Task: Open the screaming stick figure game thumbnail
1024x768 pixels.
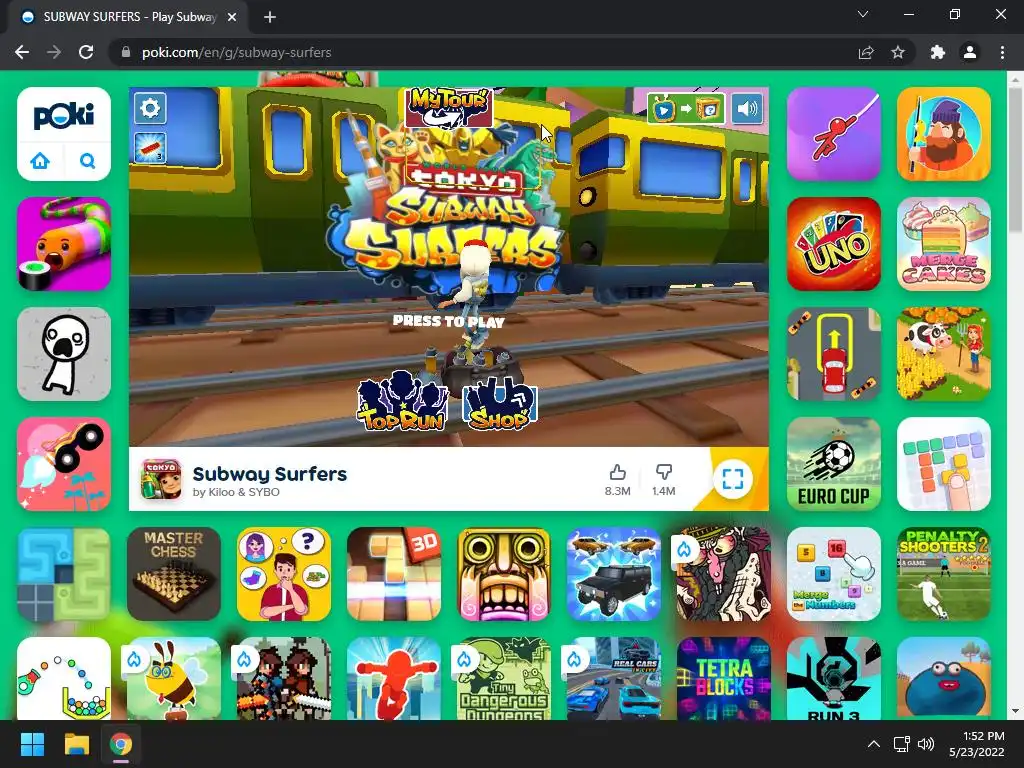Action: click(64, 354)
